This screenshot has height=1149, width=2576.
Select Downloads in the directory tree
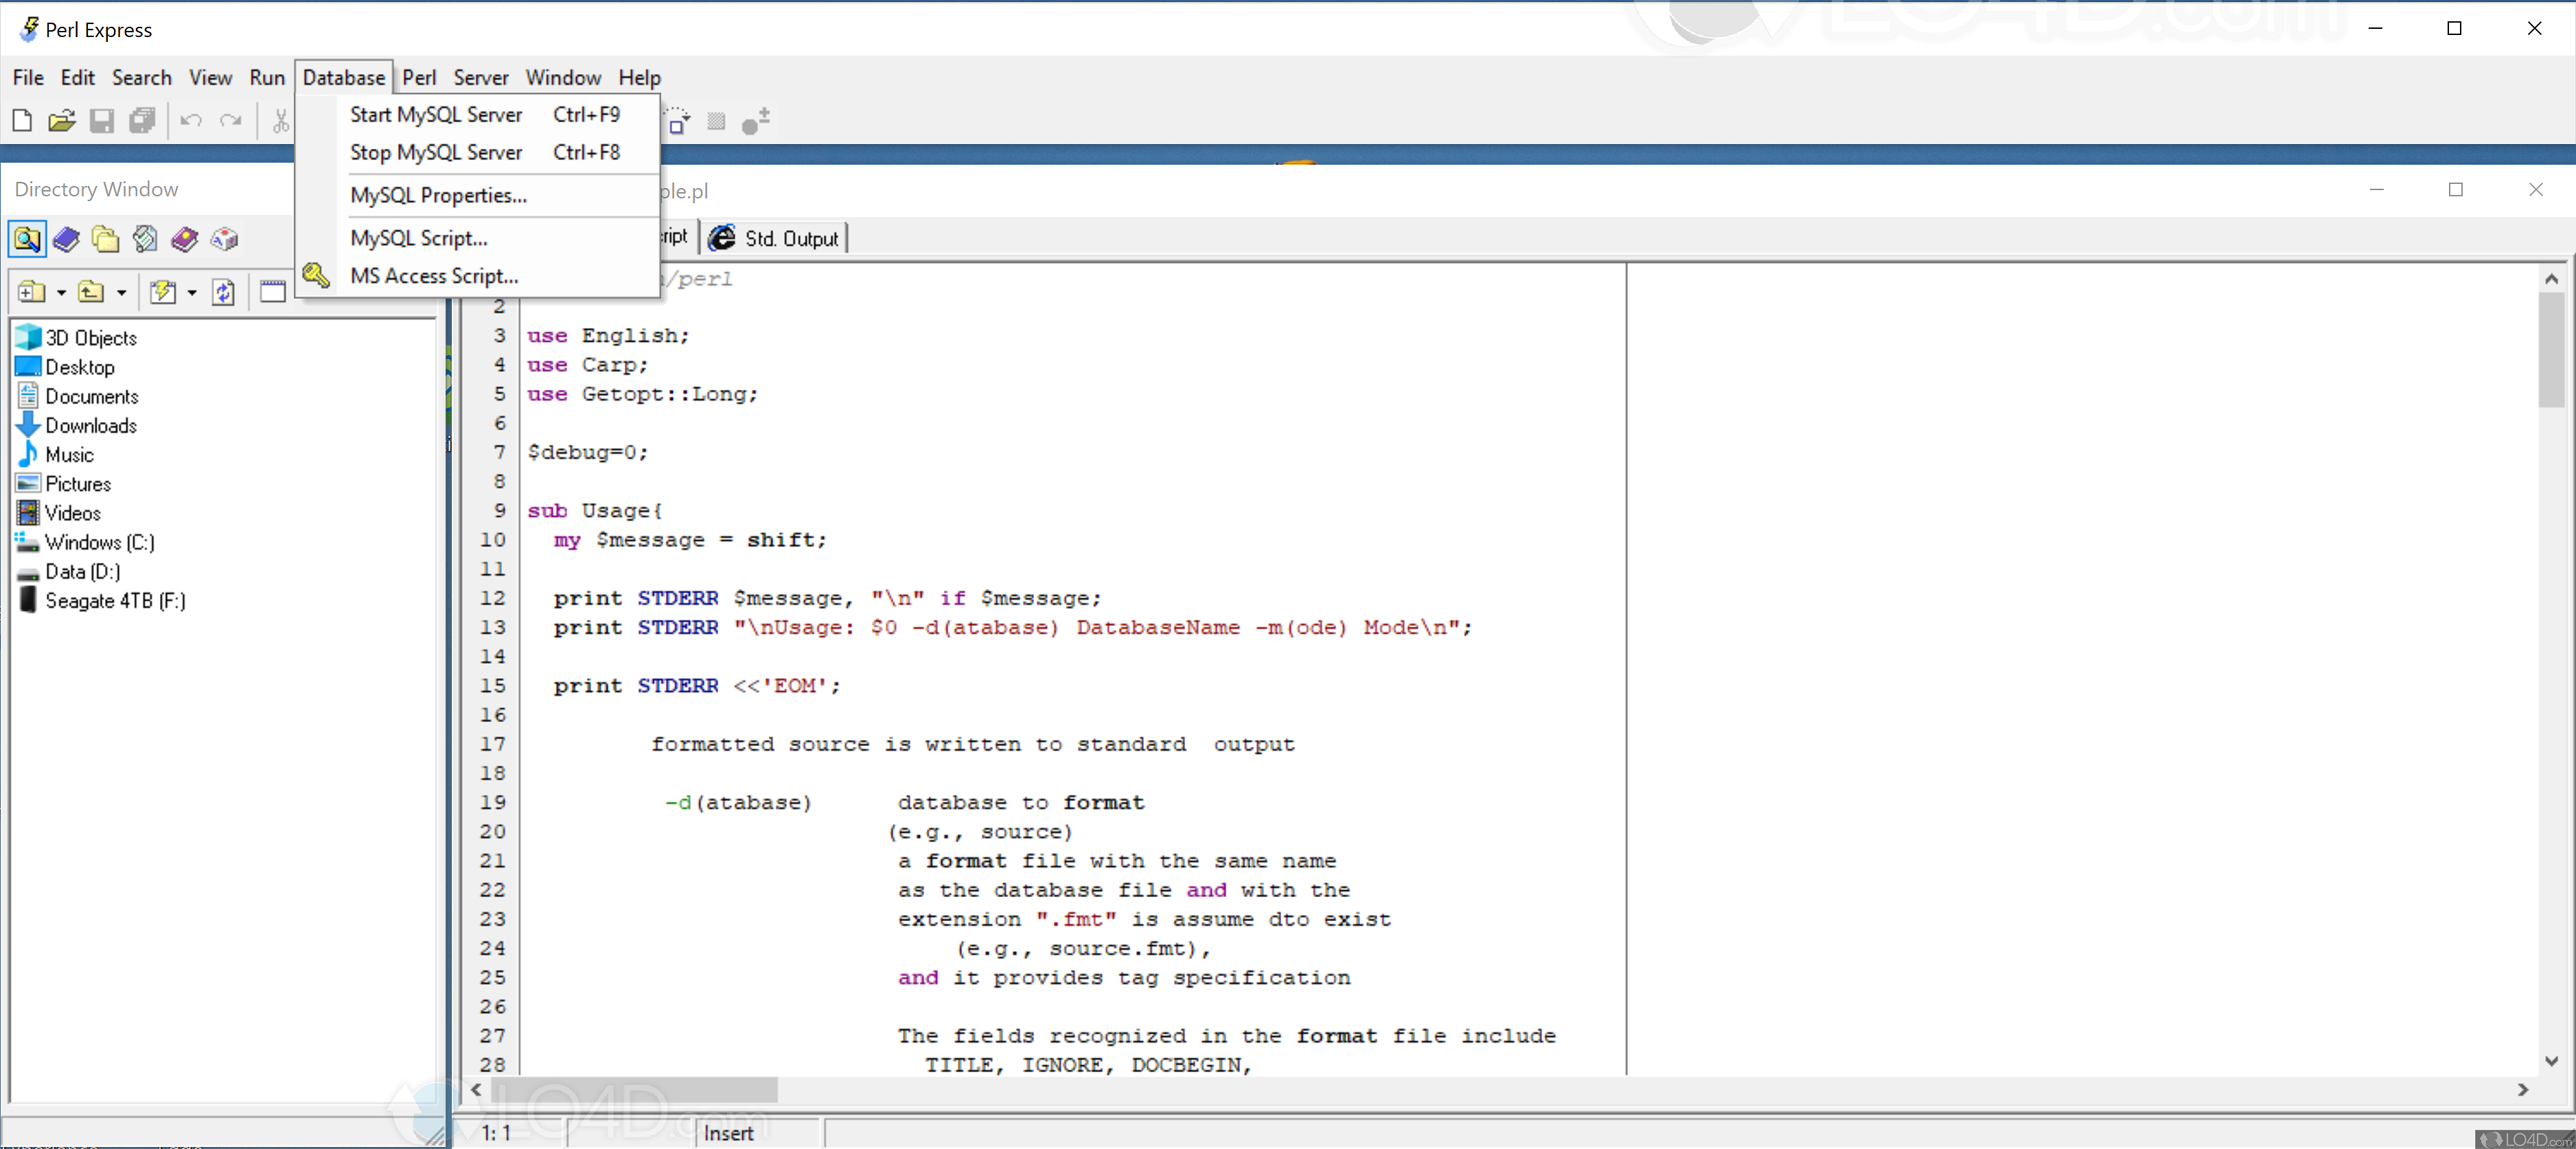91,425
